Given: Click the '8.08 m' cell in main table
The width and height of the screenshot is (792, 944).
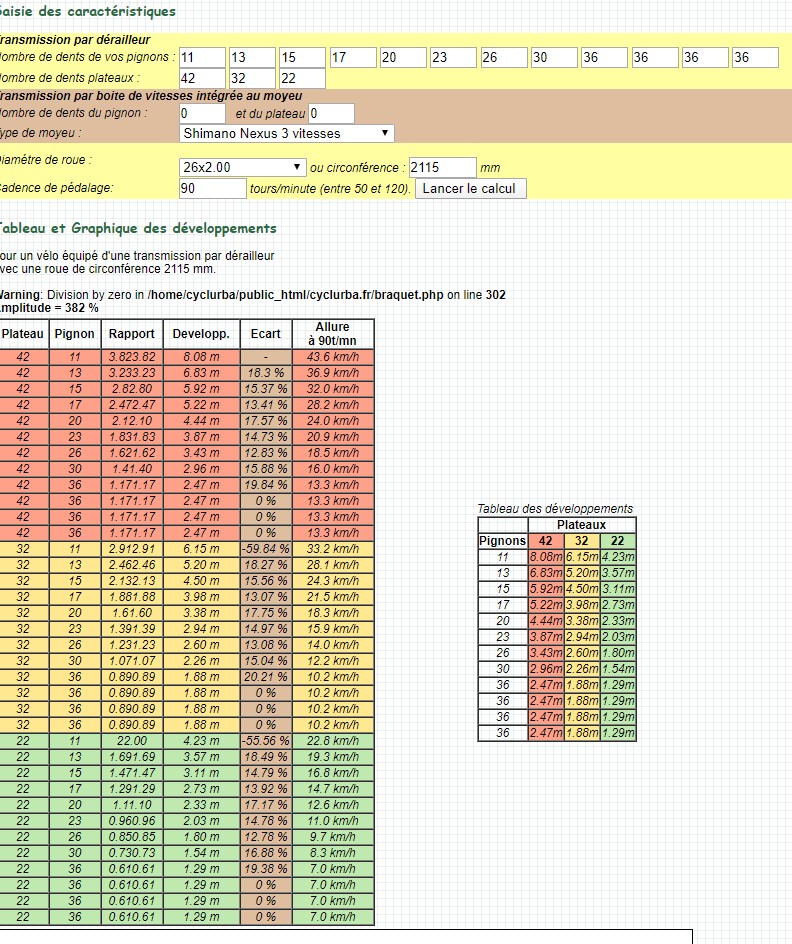Looking at the screenshot, I should click(202, 357).
